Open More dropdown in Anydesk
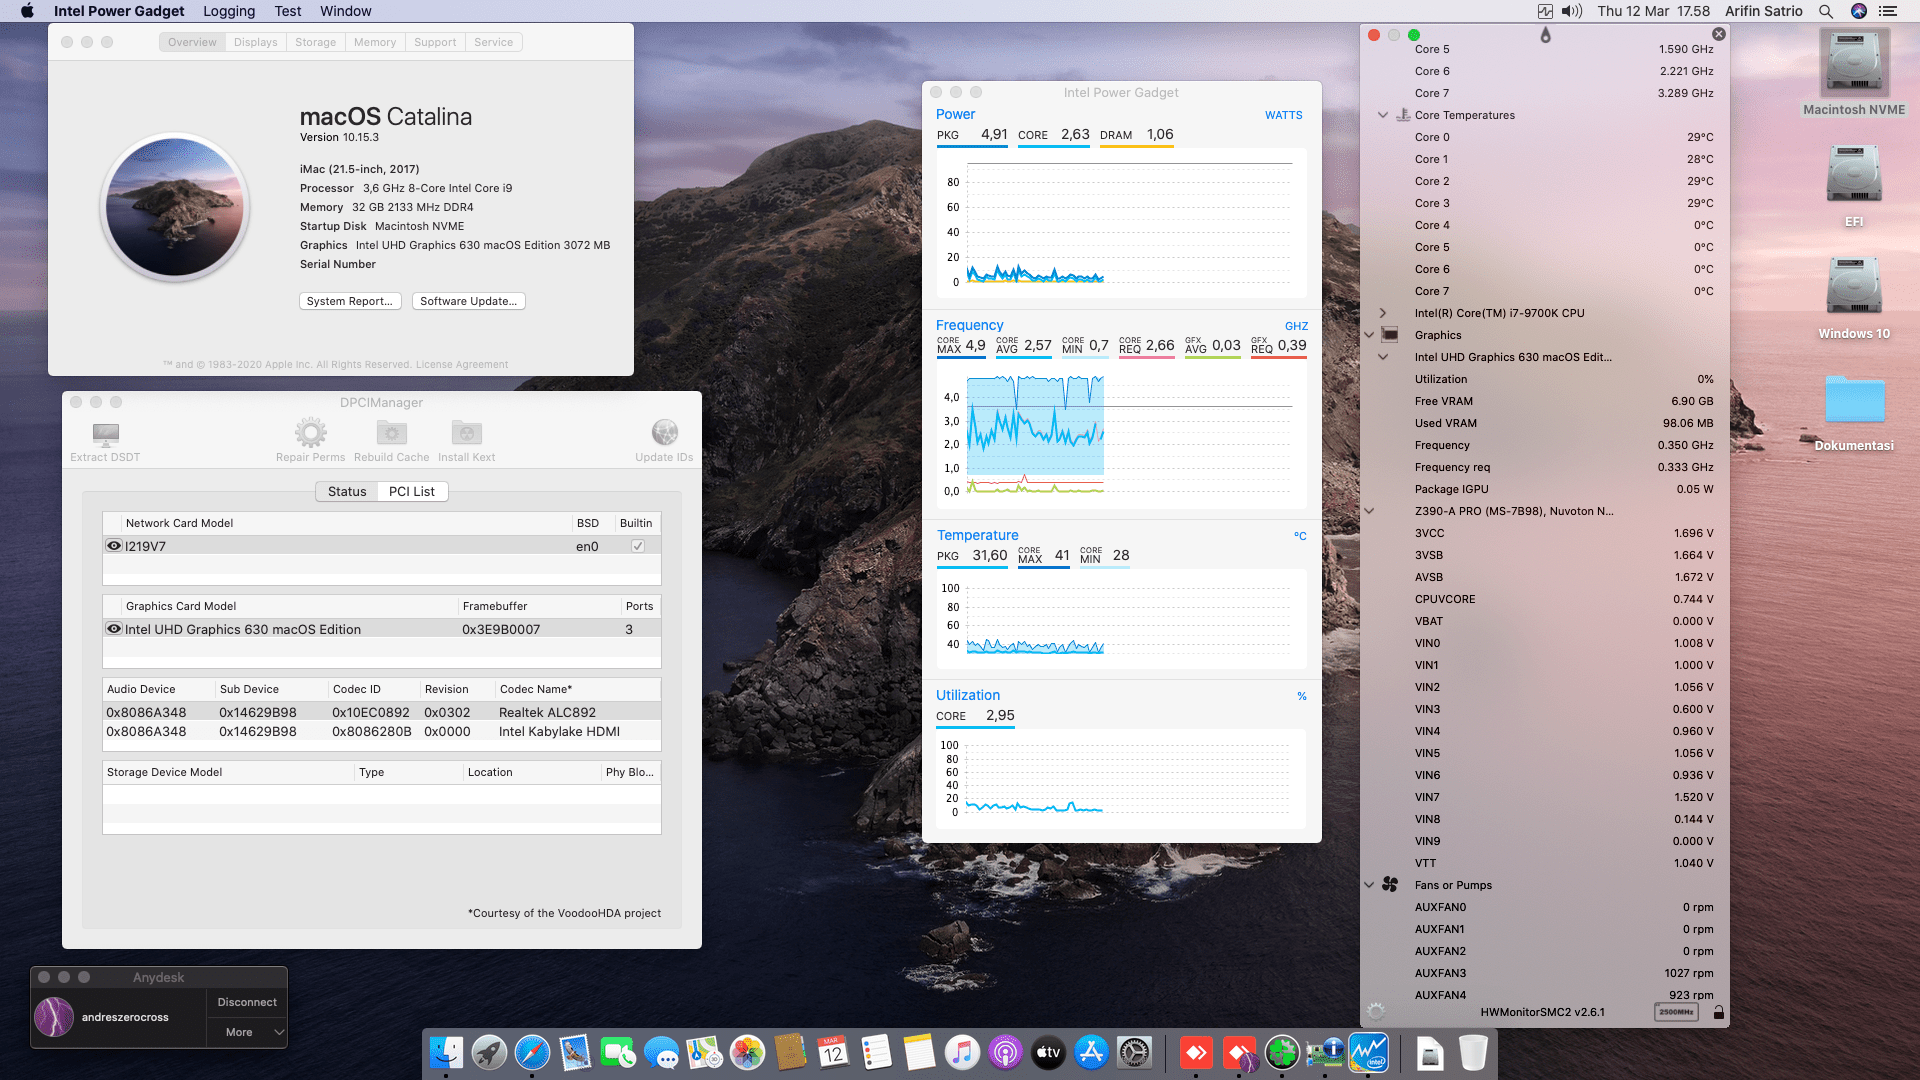This screenshot has width=1920, height=1080. pos(247,1032)
